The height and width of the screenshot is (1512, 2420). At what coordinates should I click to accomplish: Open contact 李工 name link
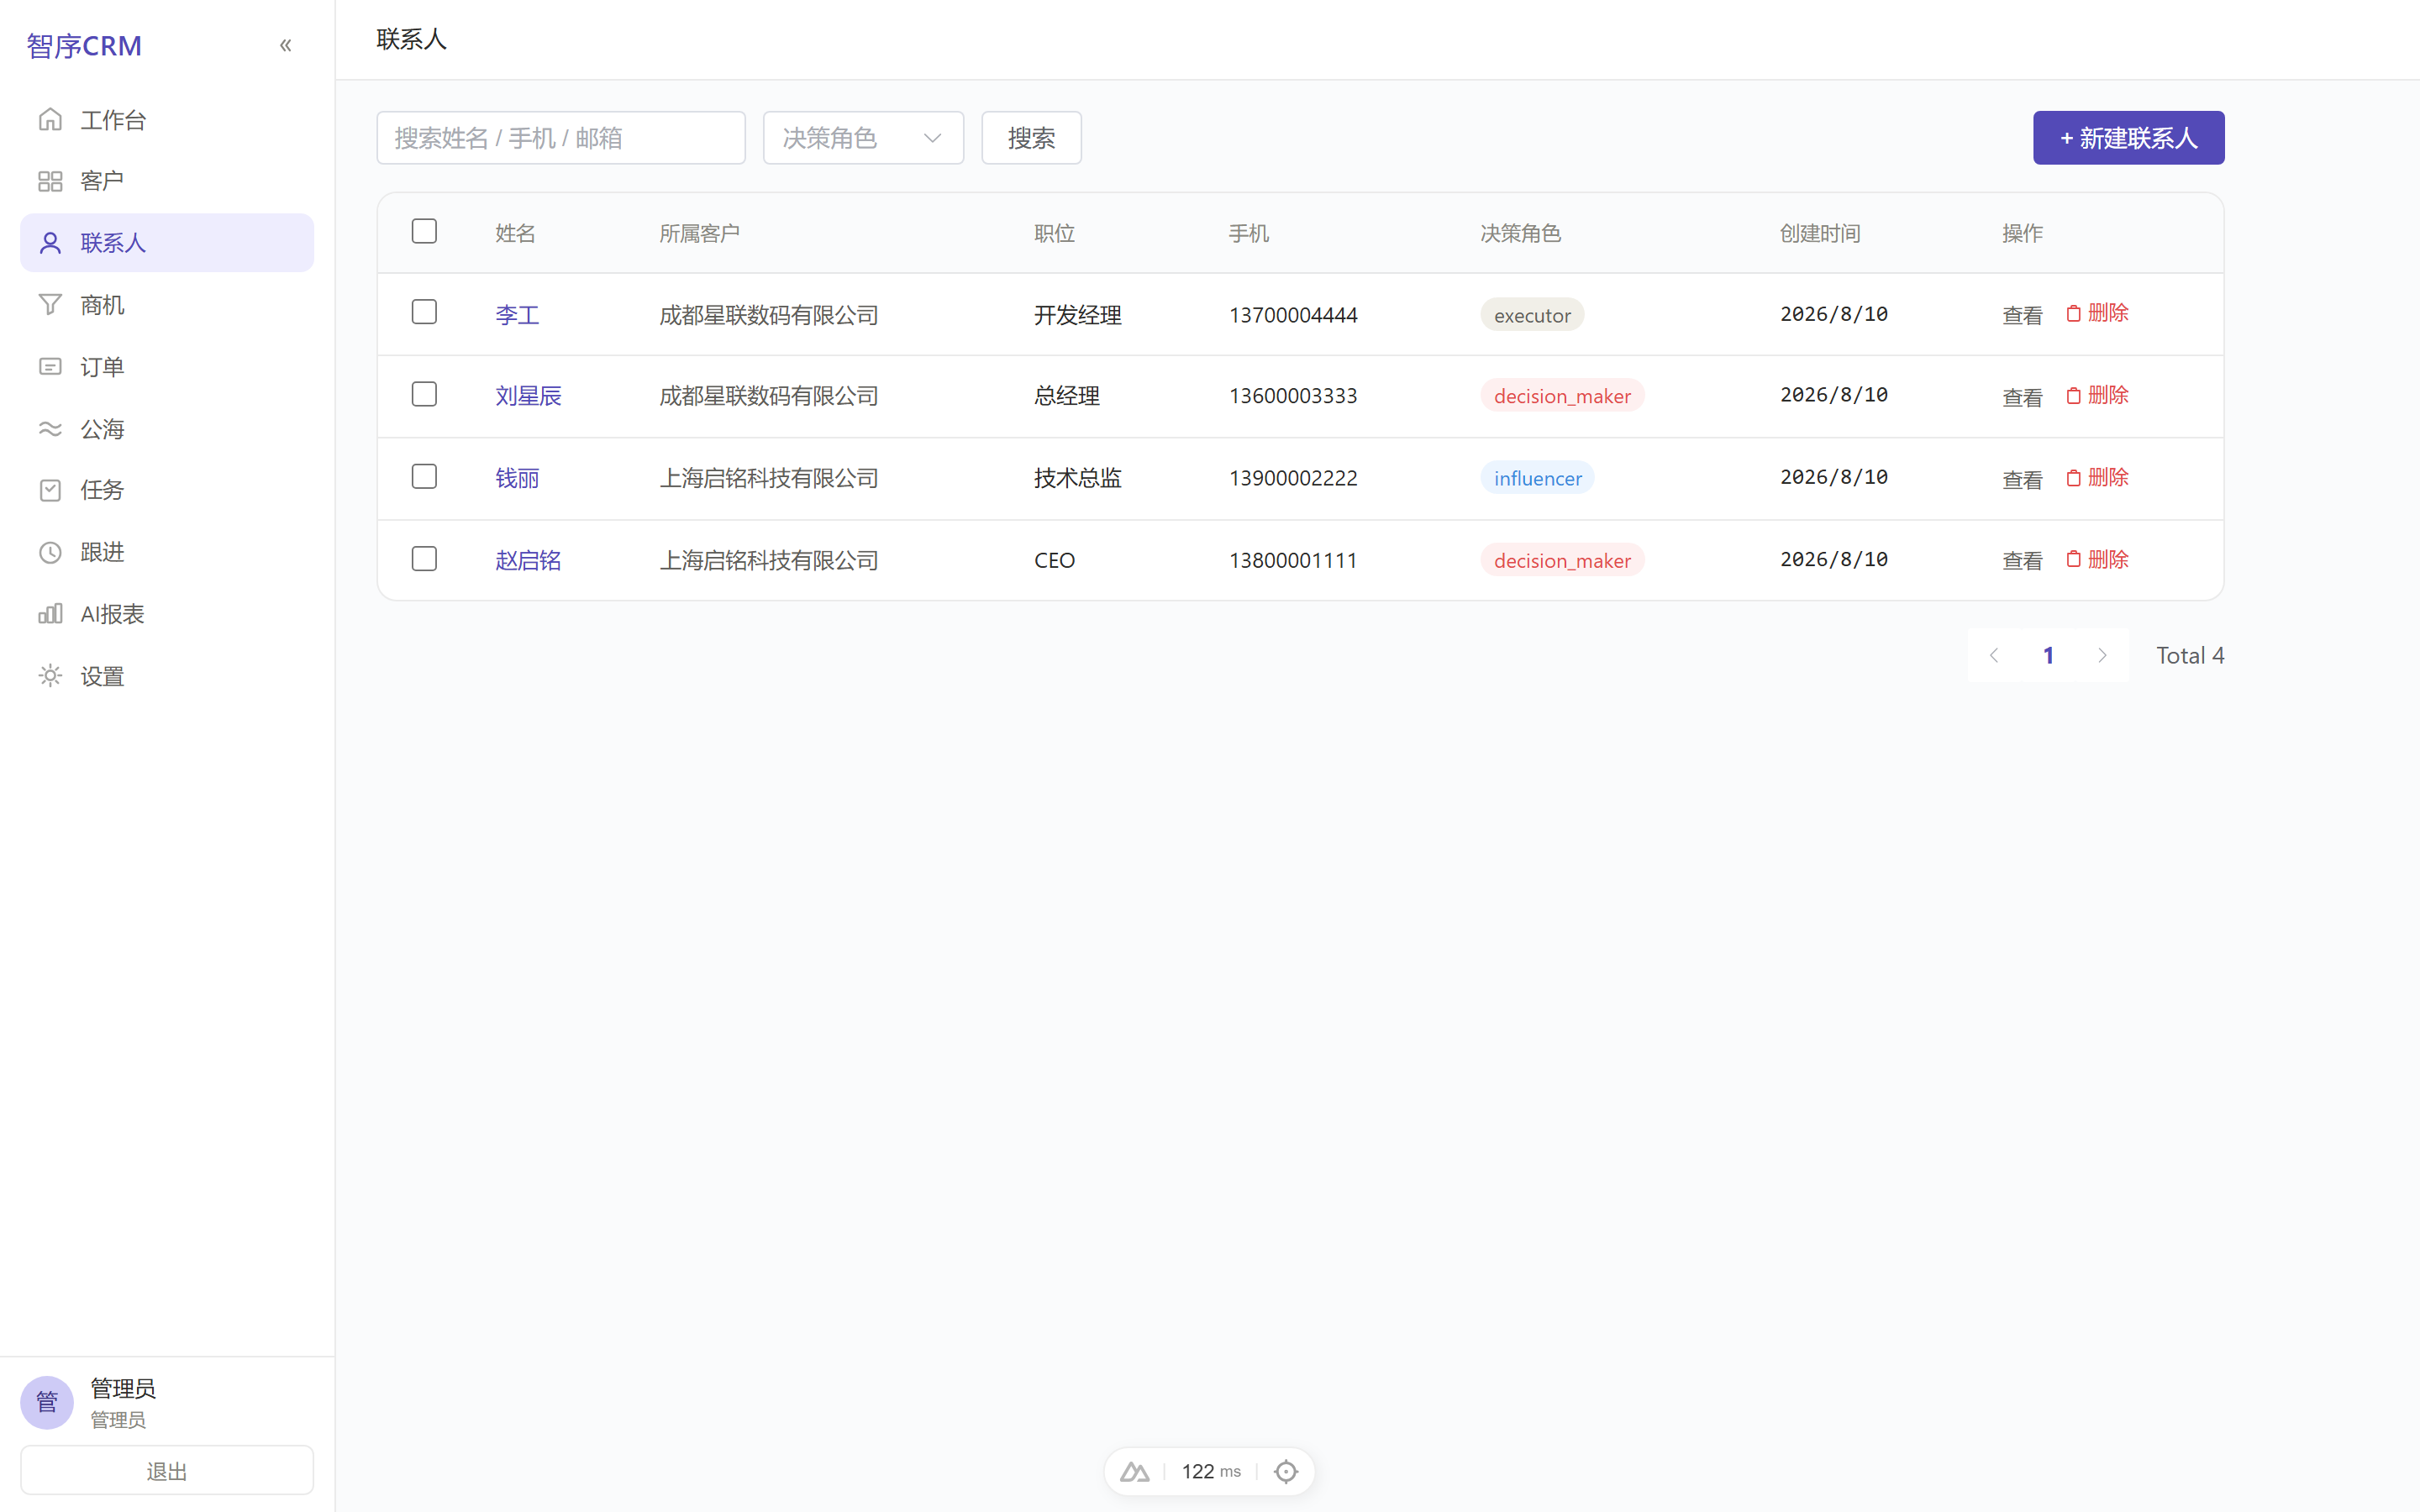coord(517,315)
